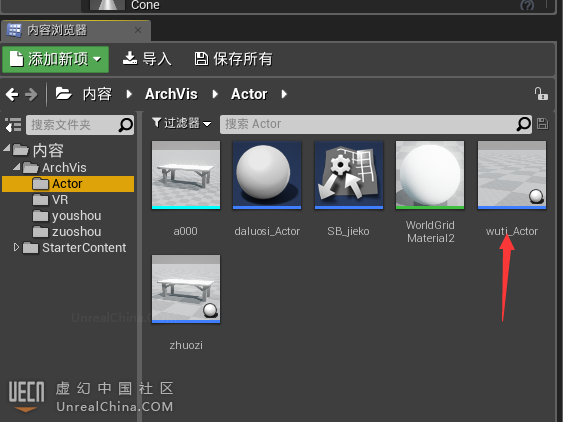Expand arrow after Actor breadcrumb
This screenshot has width=563, height=422.
(284, 94)
